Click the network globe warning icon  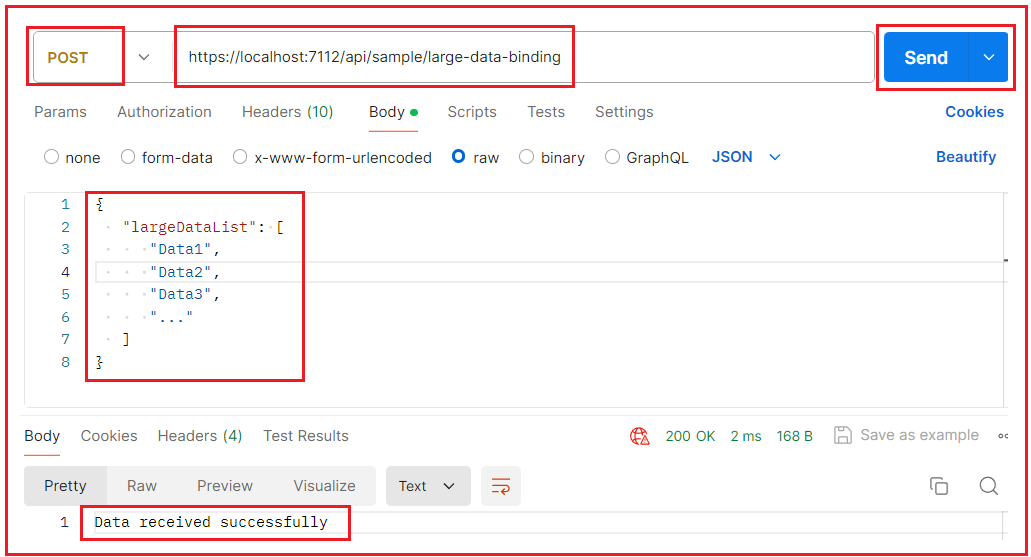click(640, 436)
